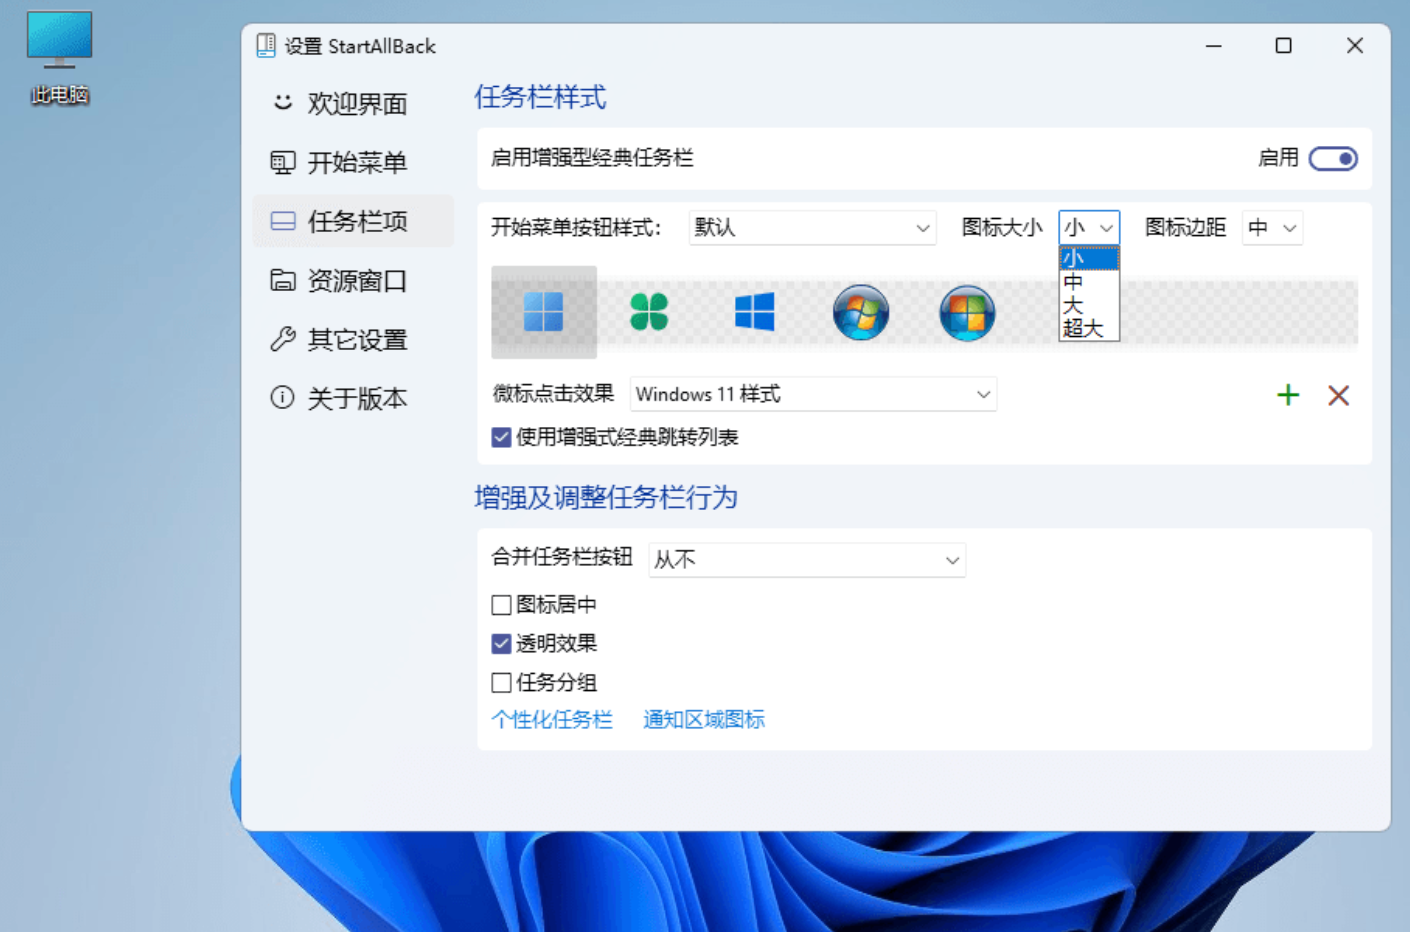Viewport: 1410px width, 932px height.
Task: Click the StartAllBack title bar app icon
Action: click(x=266, y=45)
